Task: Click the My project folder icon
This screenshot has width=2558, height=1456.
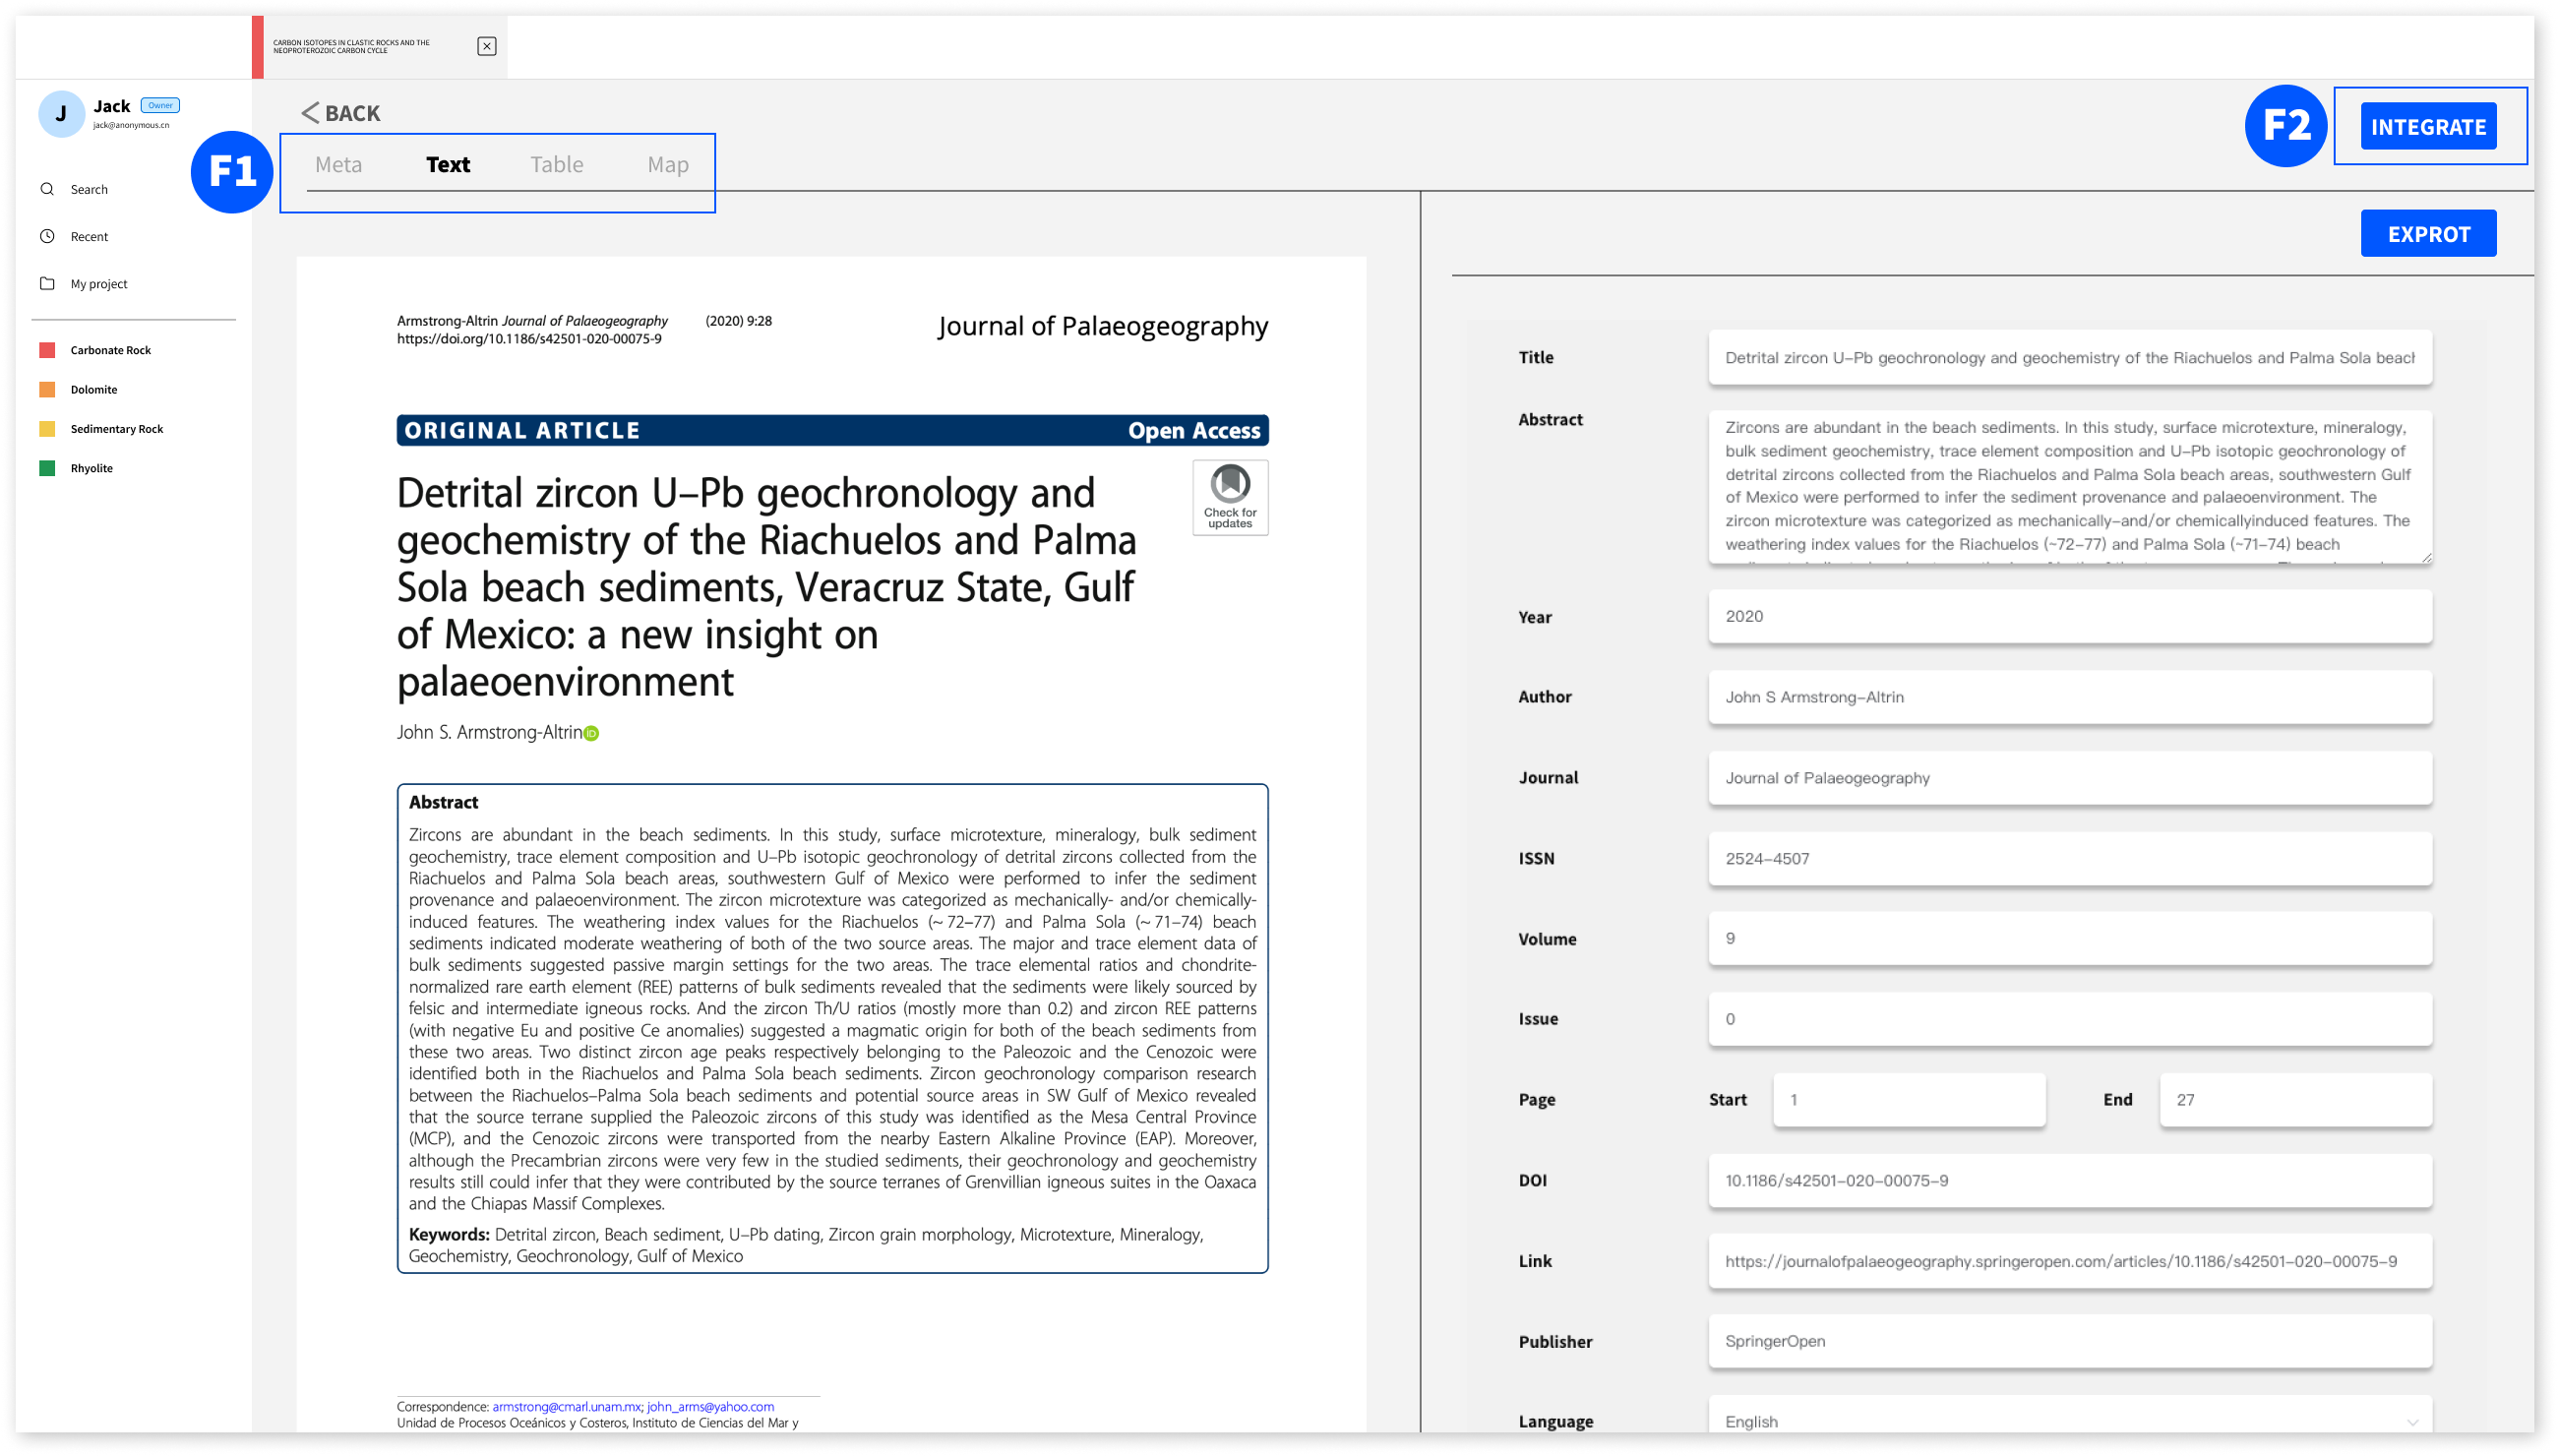Action: point(47,283)
